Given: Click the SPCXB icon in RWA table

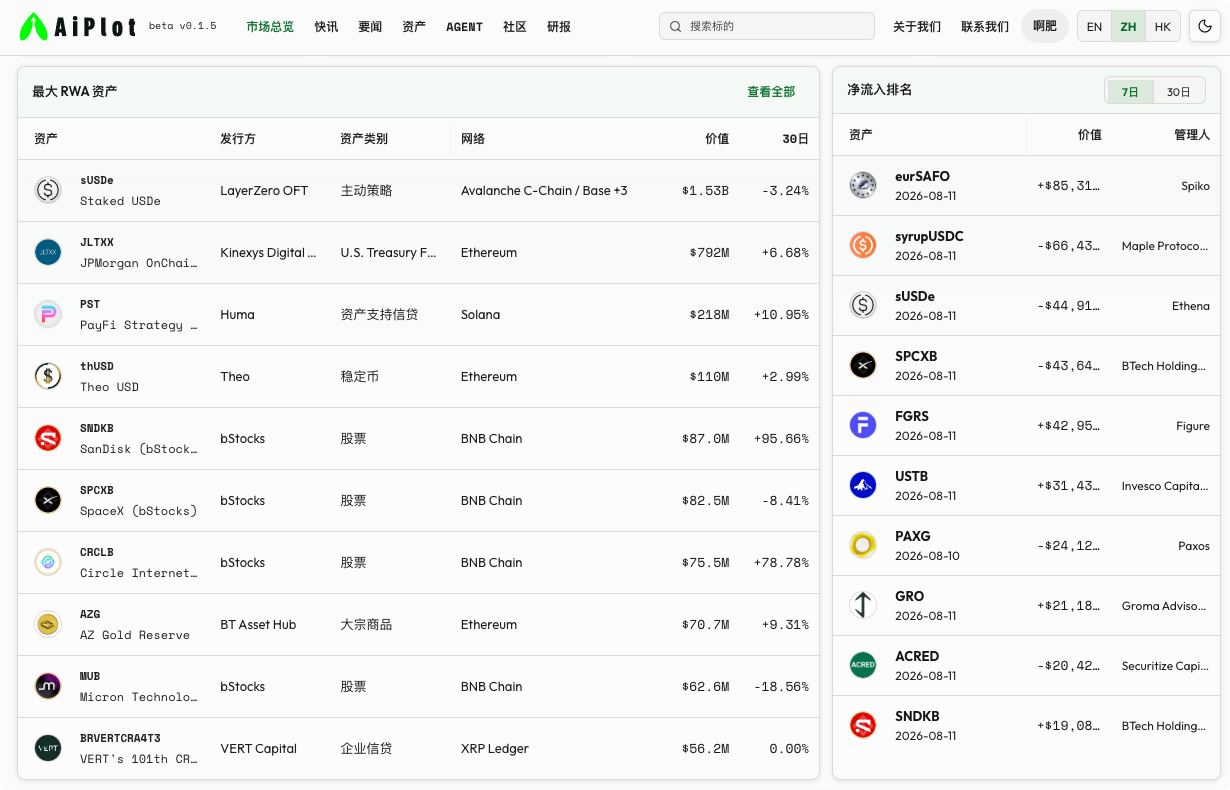Looking at the screenshot, I should [48, 500].
